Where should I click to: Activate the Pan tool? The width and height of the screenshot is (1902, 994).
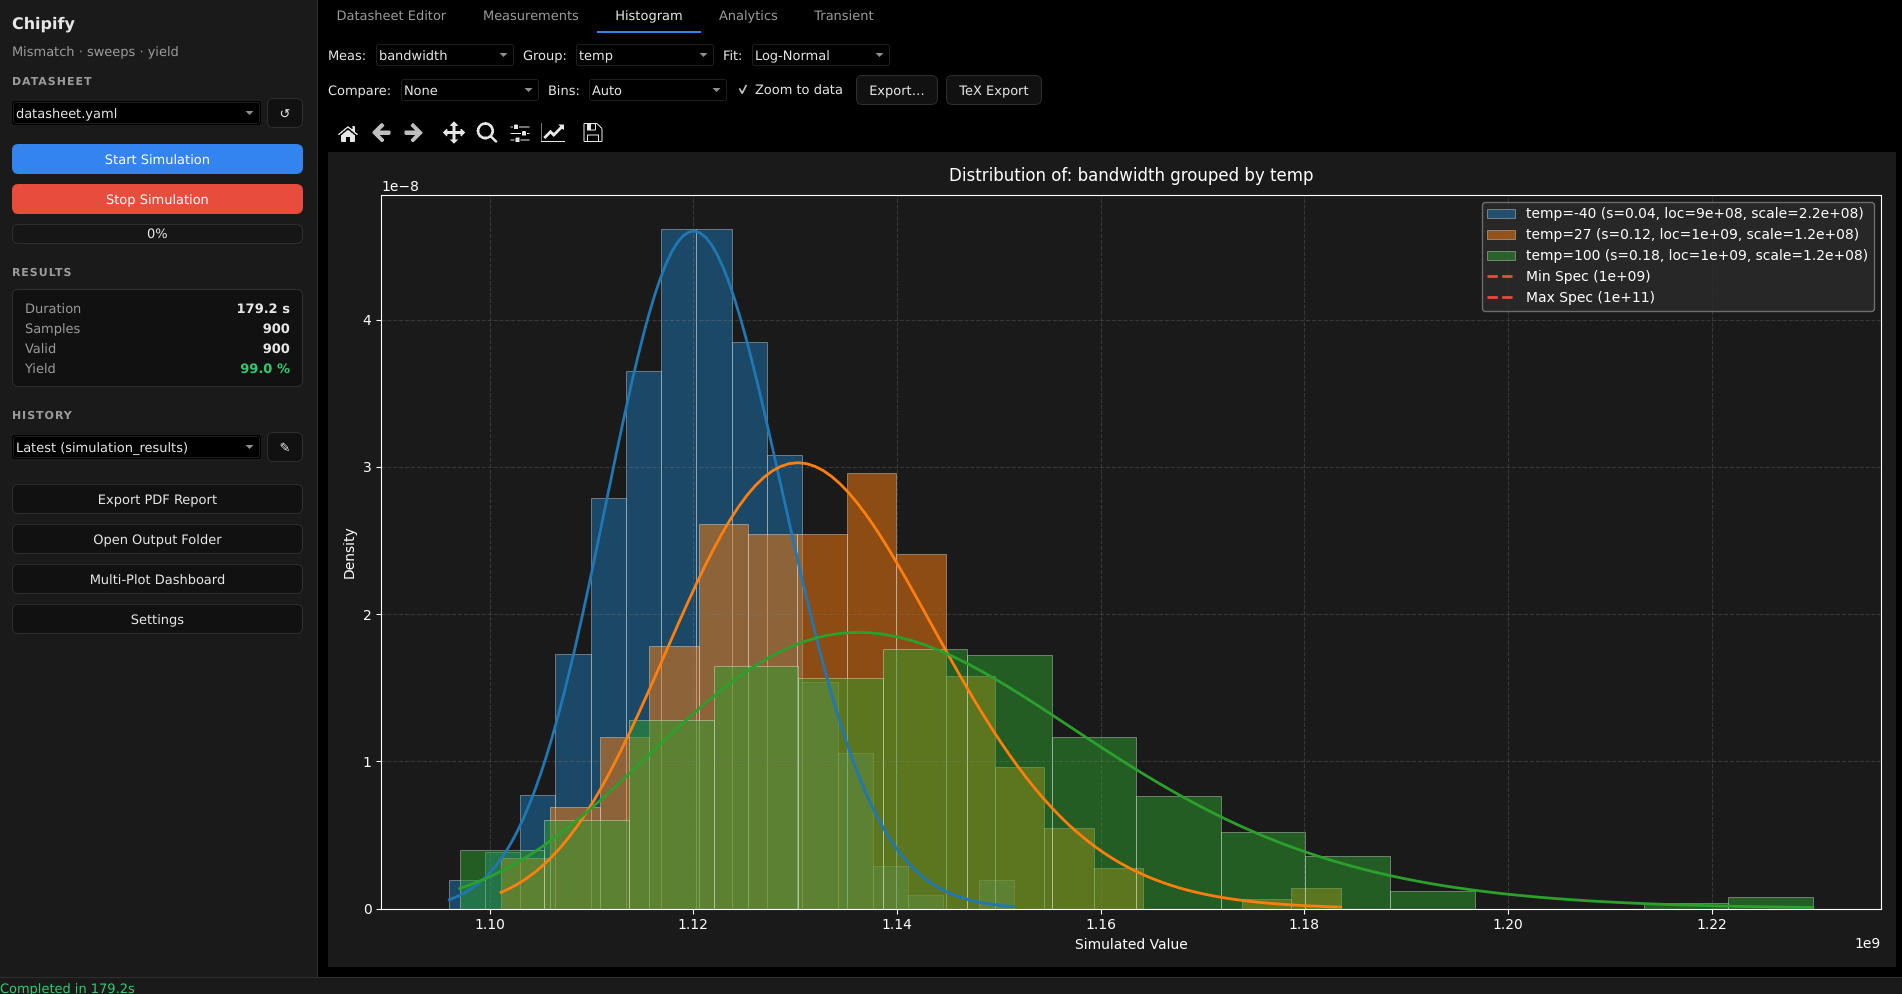click(454, 133)
